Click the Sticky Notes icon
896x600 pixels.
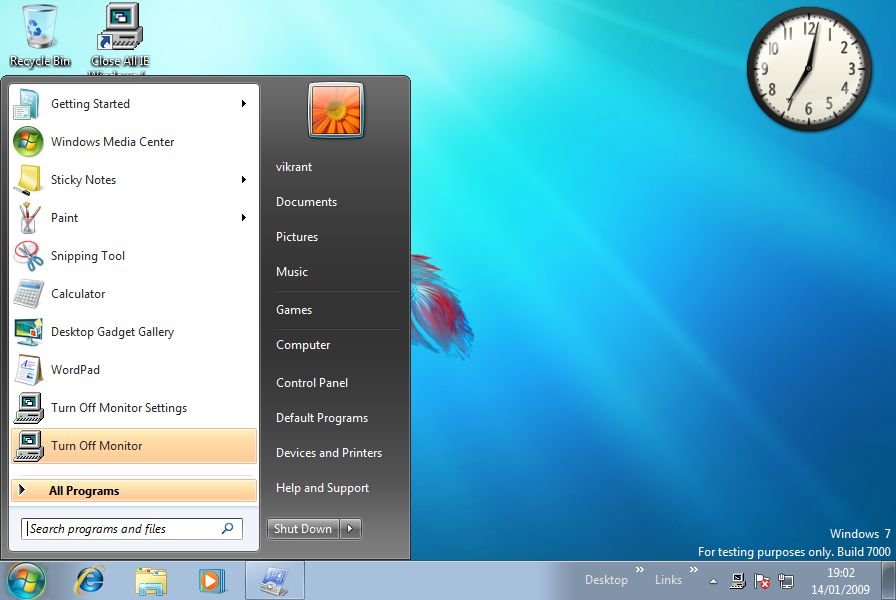(28, 179)
